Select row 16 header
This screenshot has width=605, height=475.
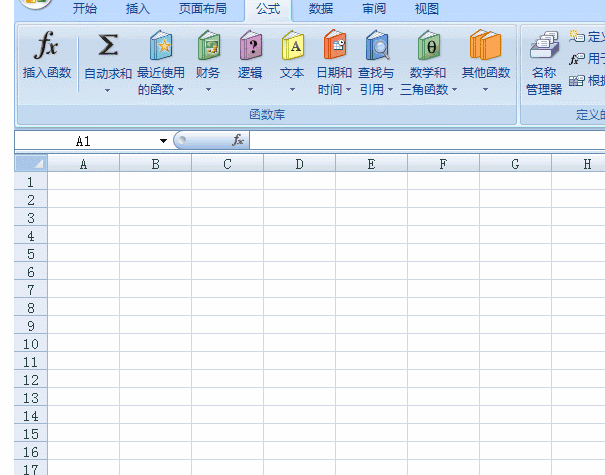pos(31,451)
